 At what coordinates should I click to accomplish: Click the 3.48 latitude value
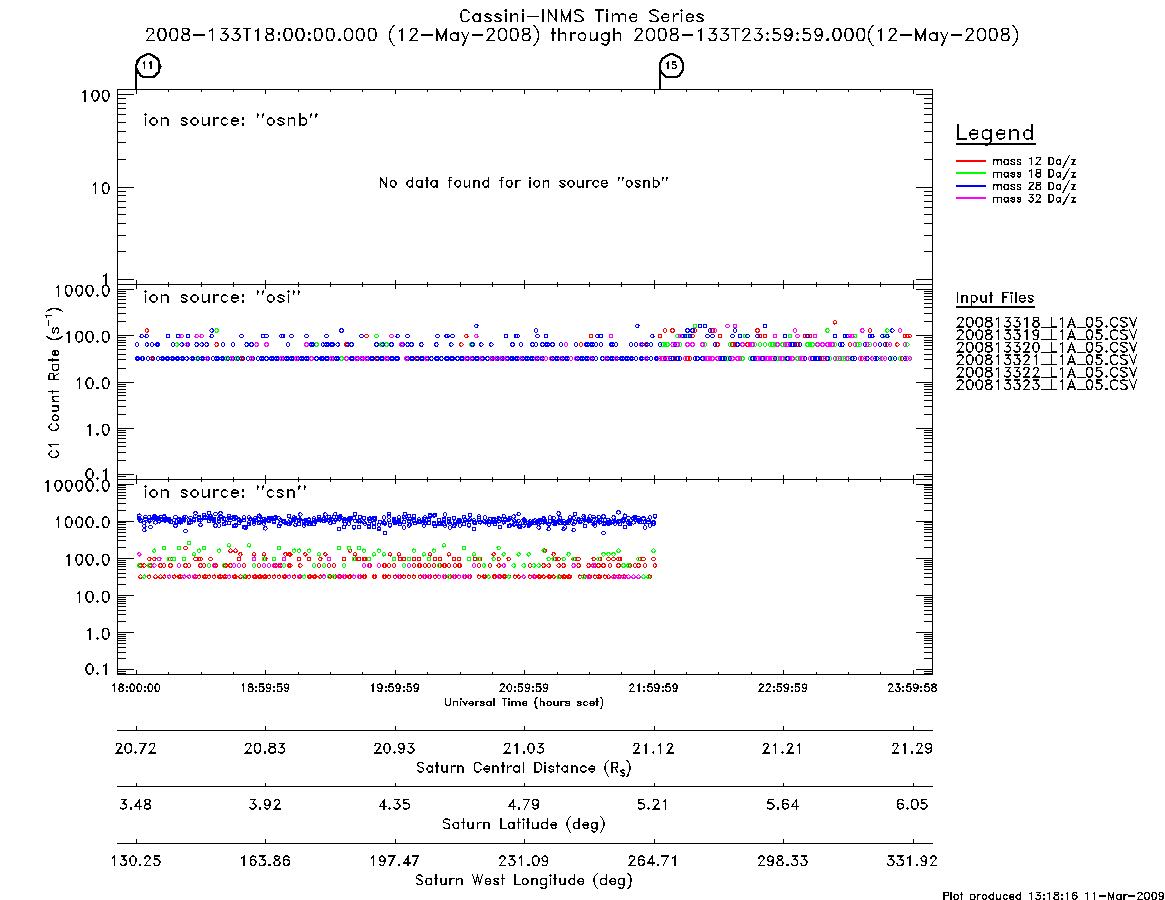click(136, 805)
